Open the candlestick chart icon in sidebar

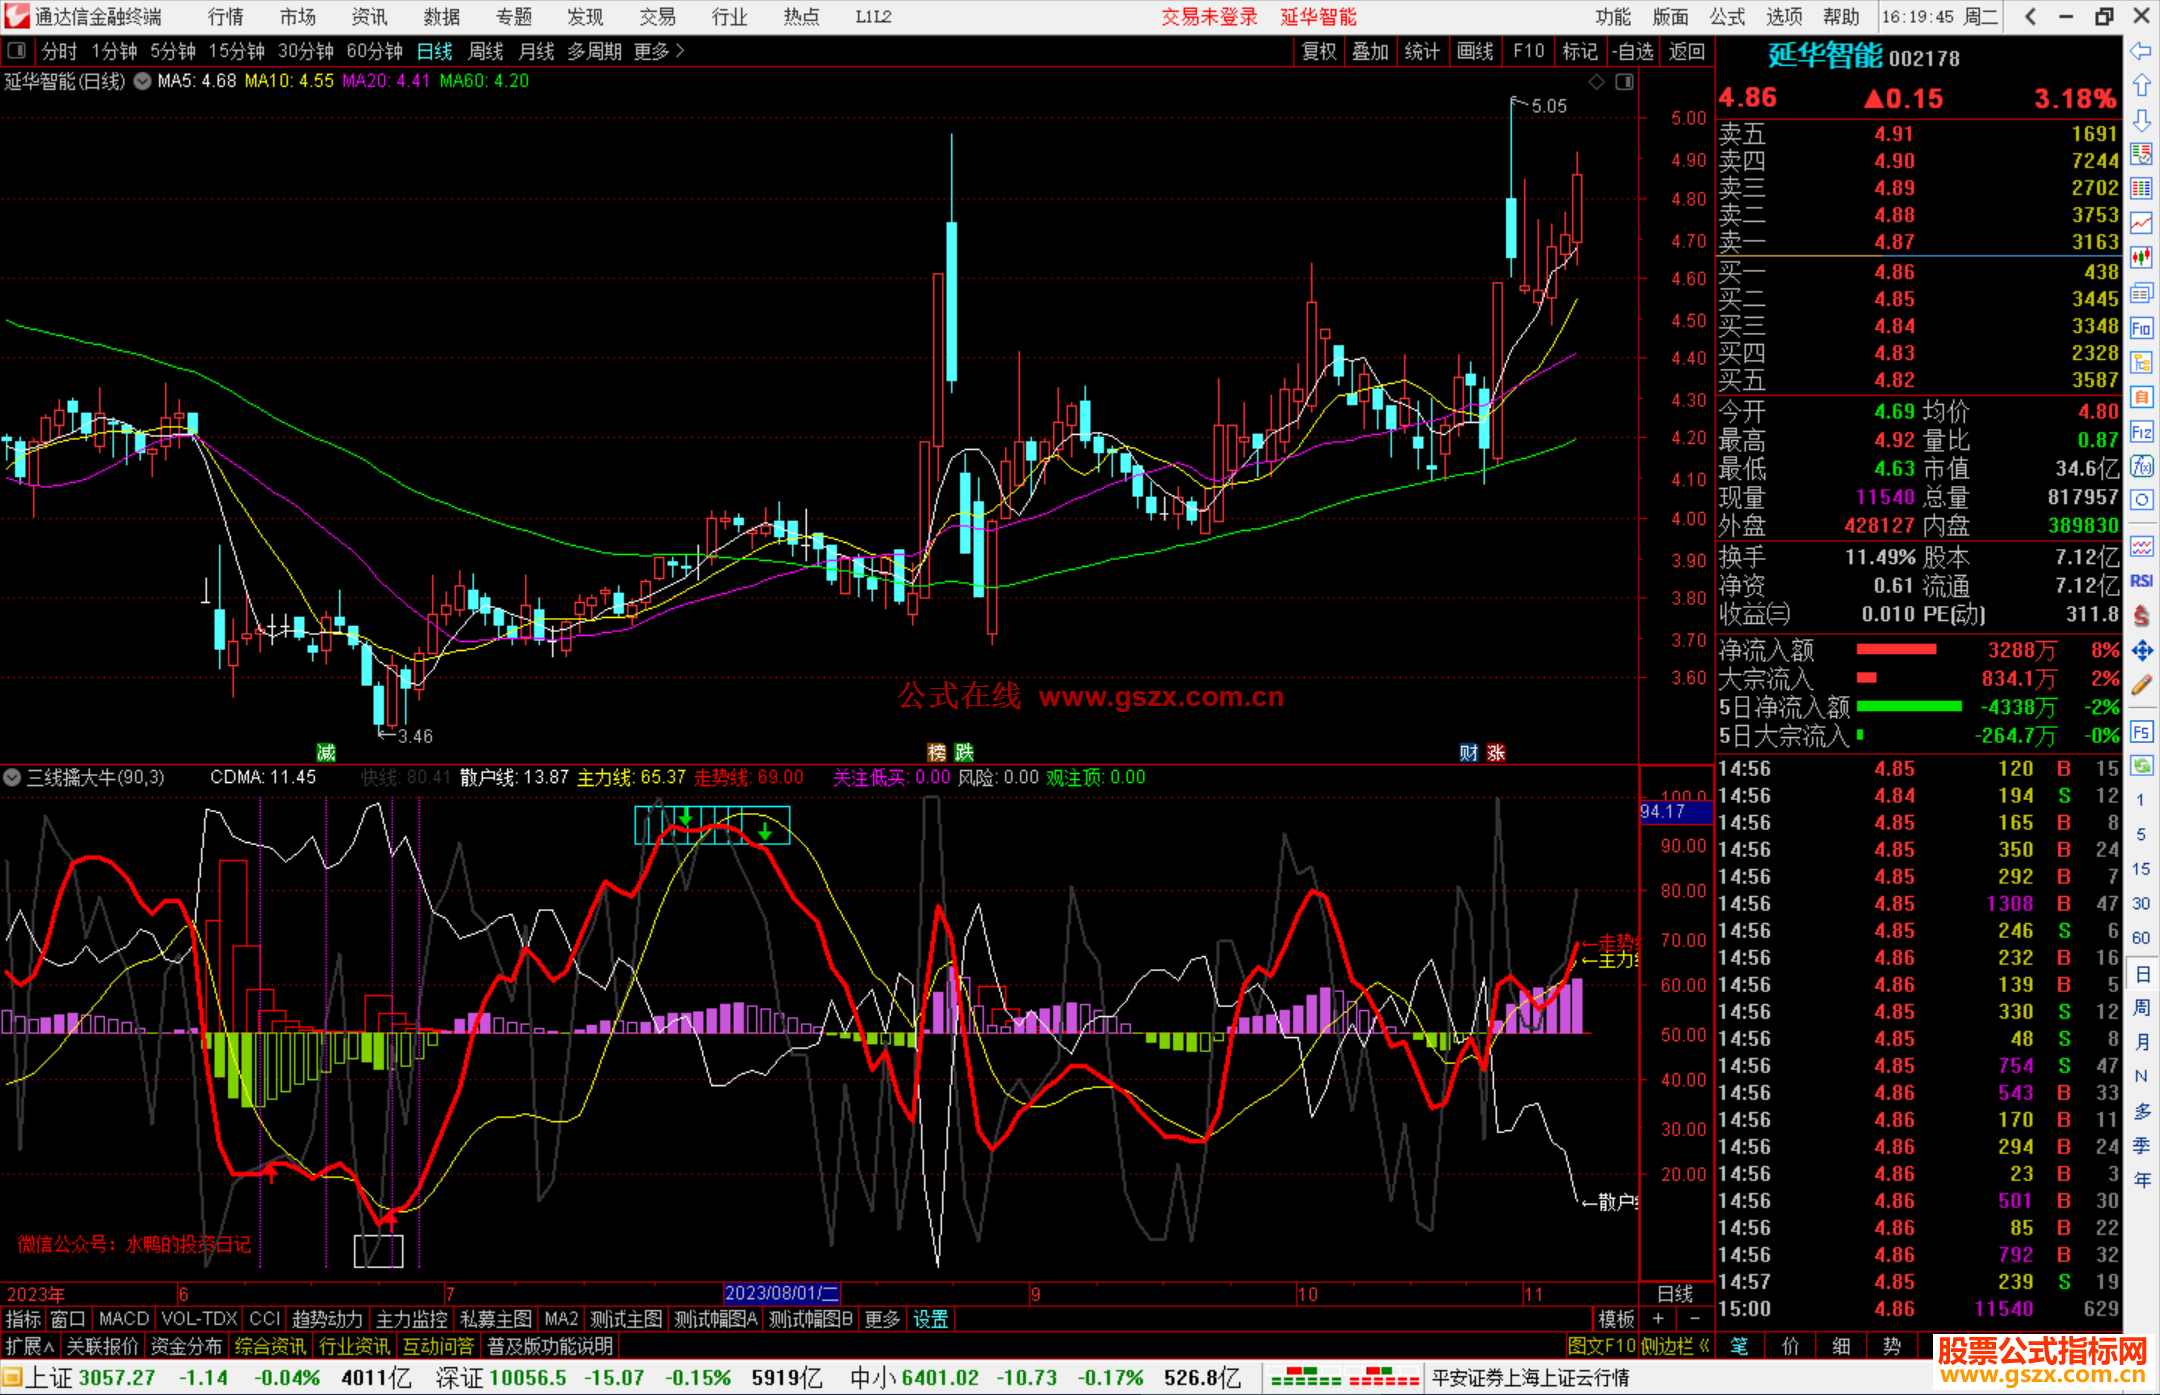pyautogui.click(x=2141, y=257)
